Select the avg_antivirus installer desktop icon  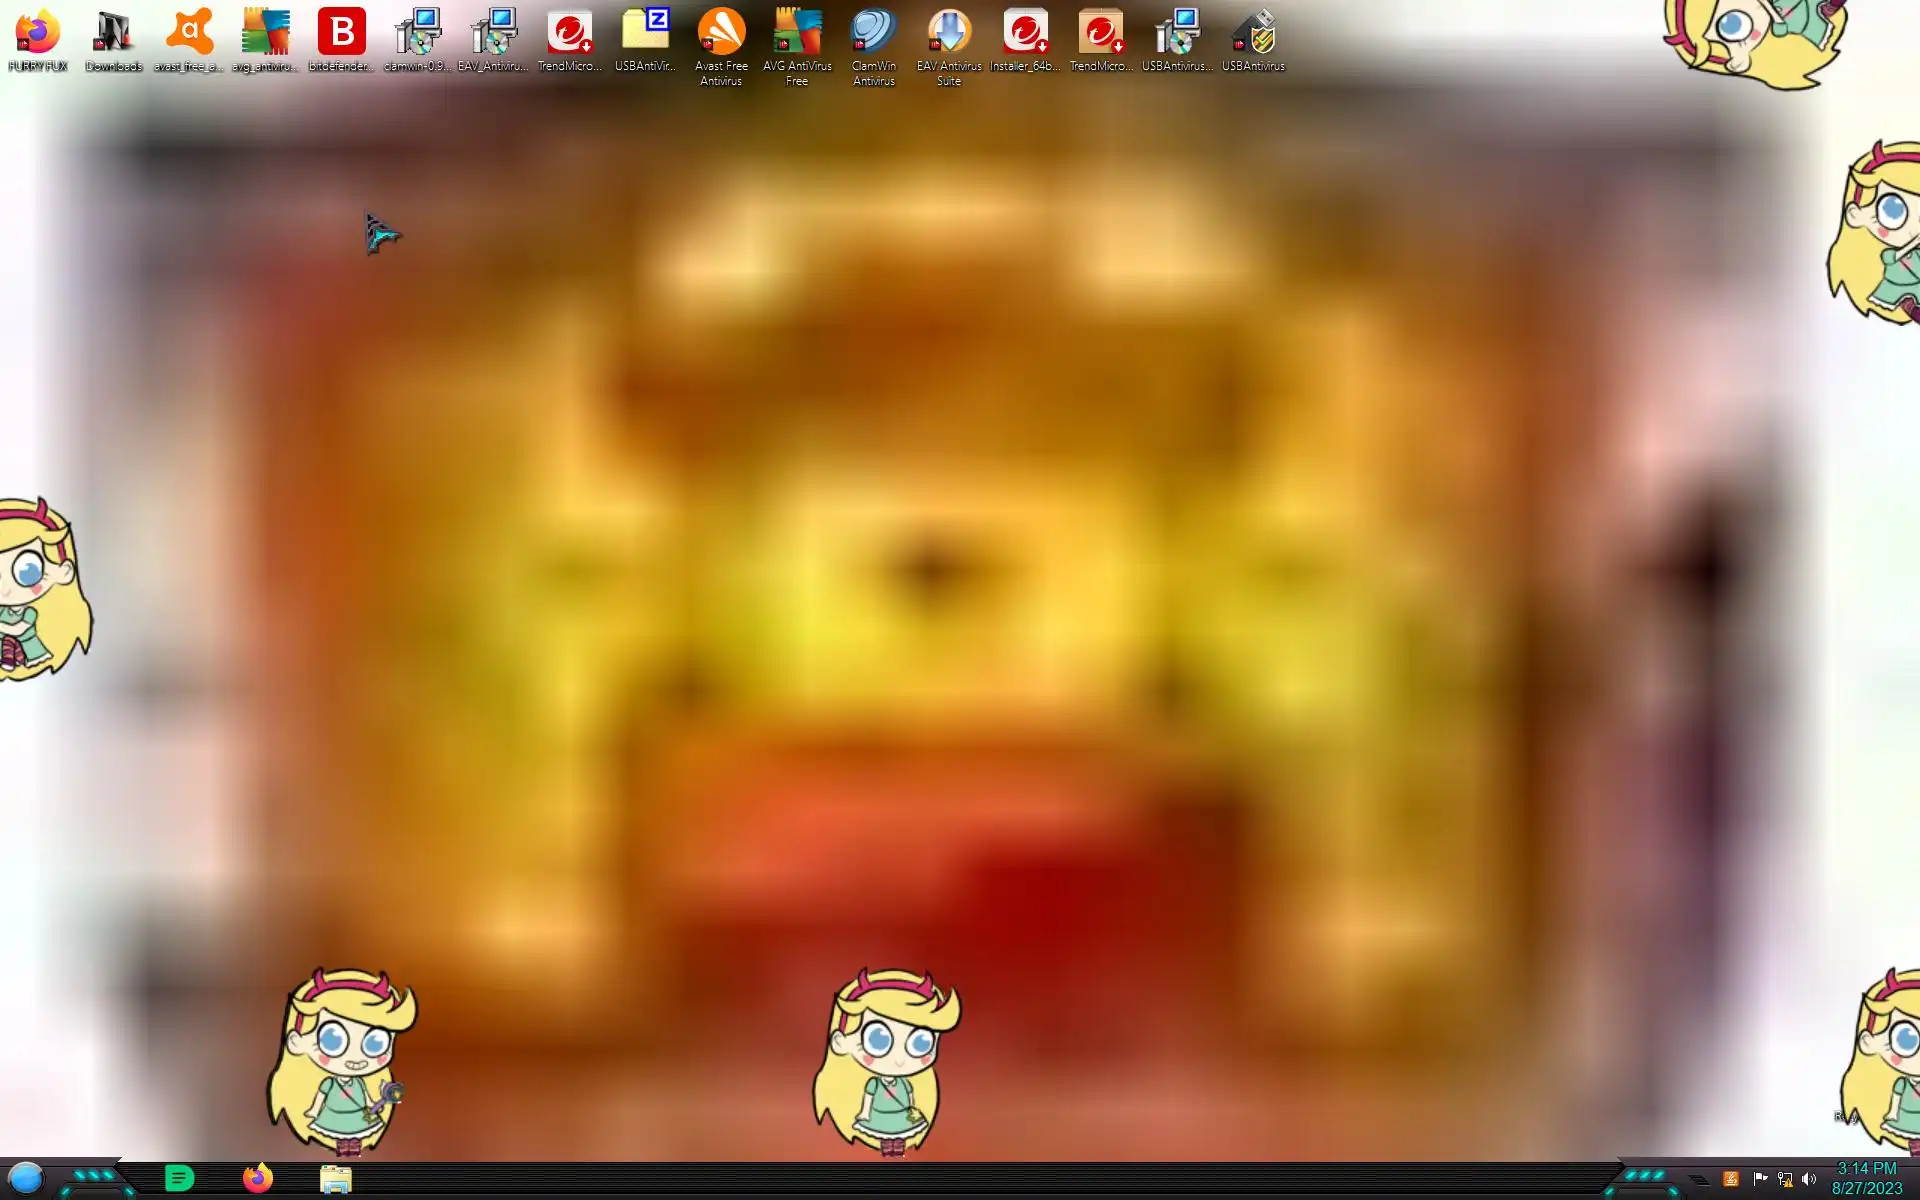pos(265,36)
